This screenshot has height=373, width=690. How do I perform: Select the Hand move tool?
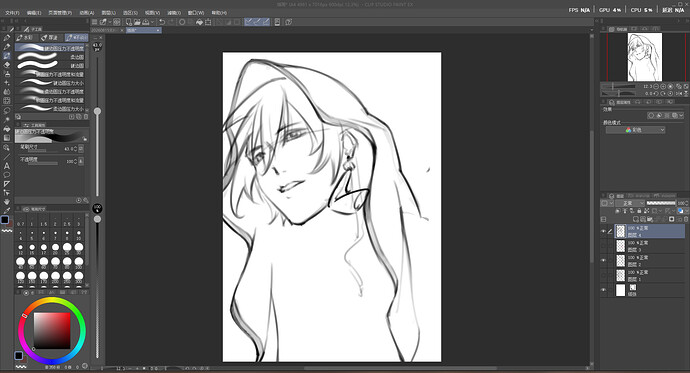click(7, 202)
